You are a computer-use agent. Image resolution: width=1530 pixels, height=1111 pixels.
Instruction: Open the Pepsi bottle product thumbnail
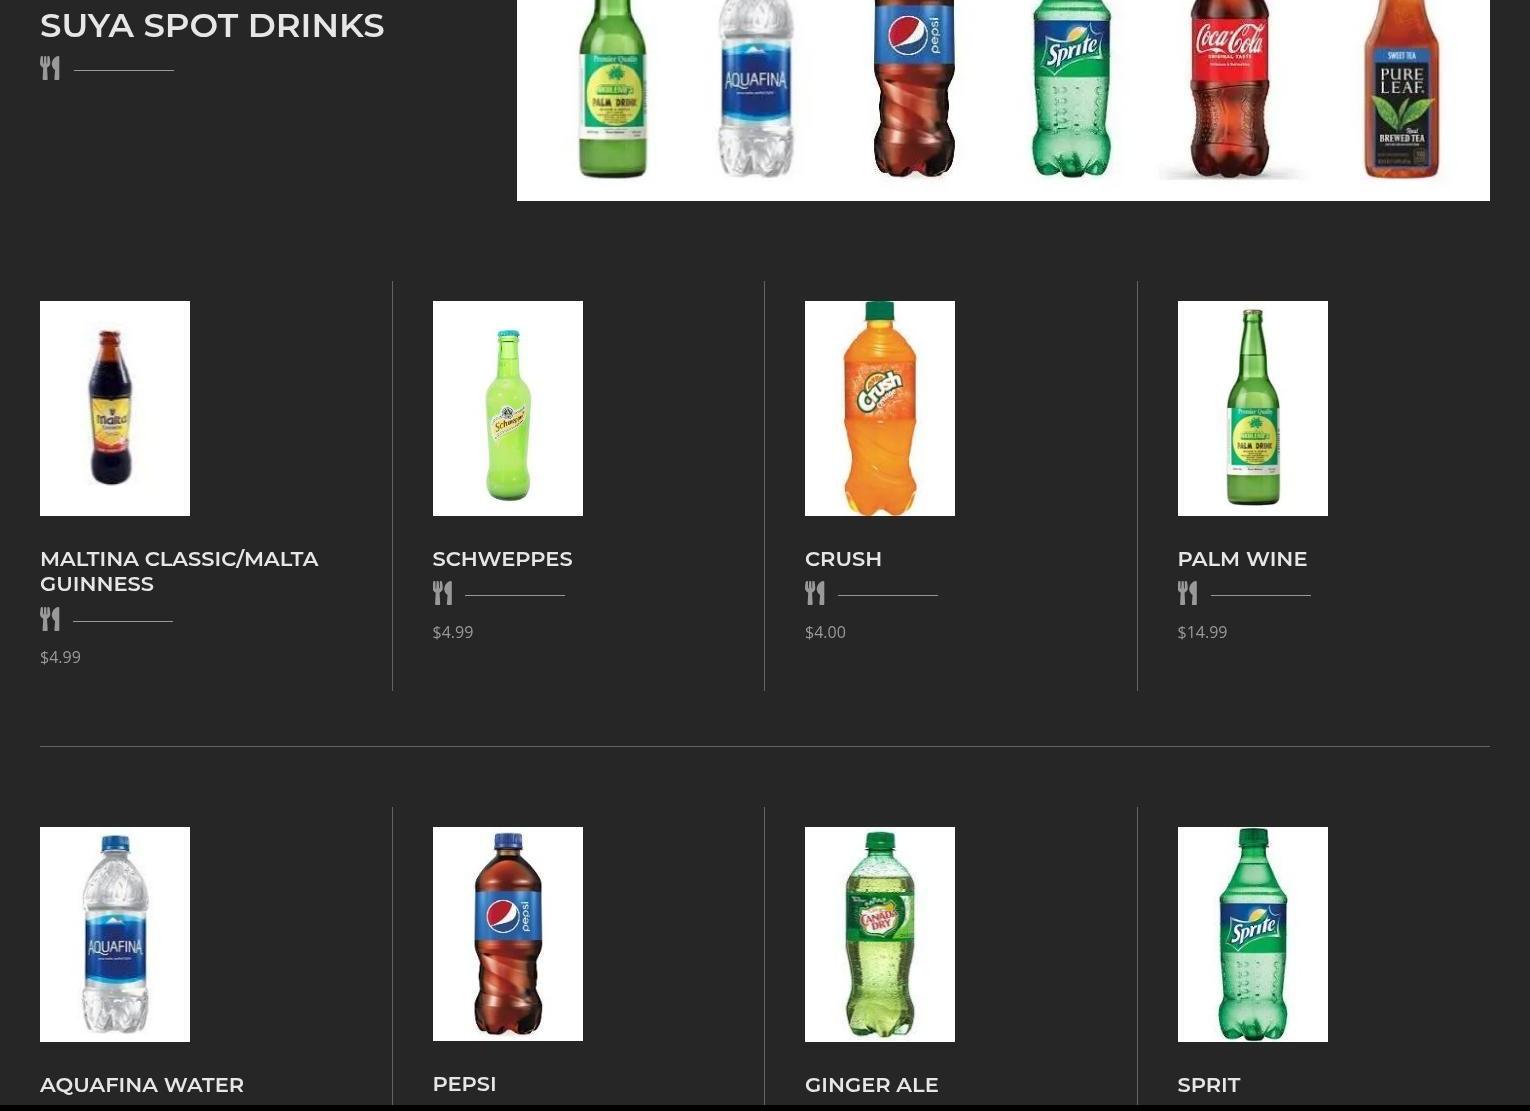[508, 934]
